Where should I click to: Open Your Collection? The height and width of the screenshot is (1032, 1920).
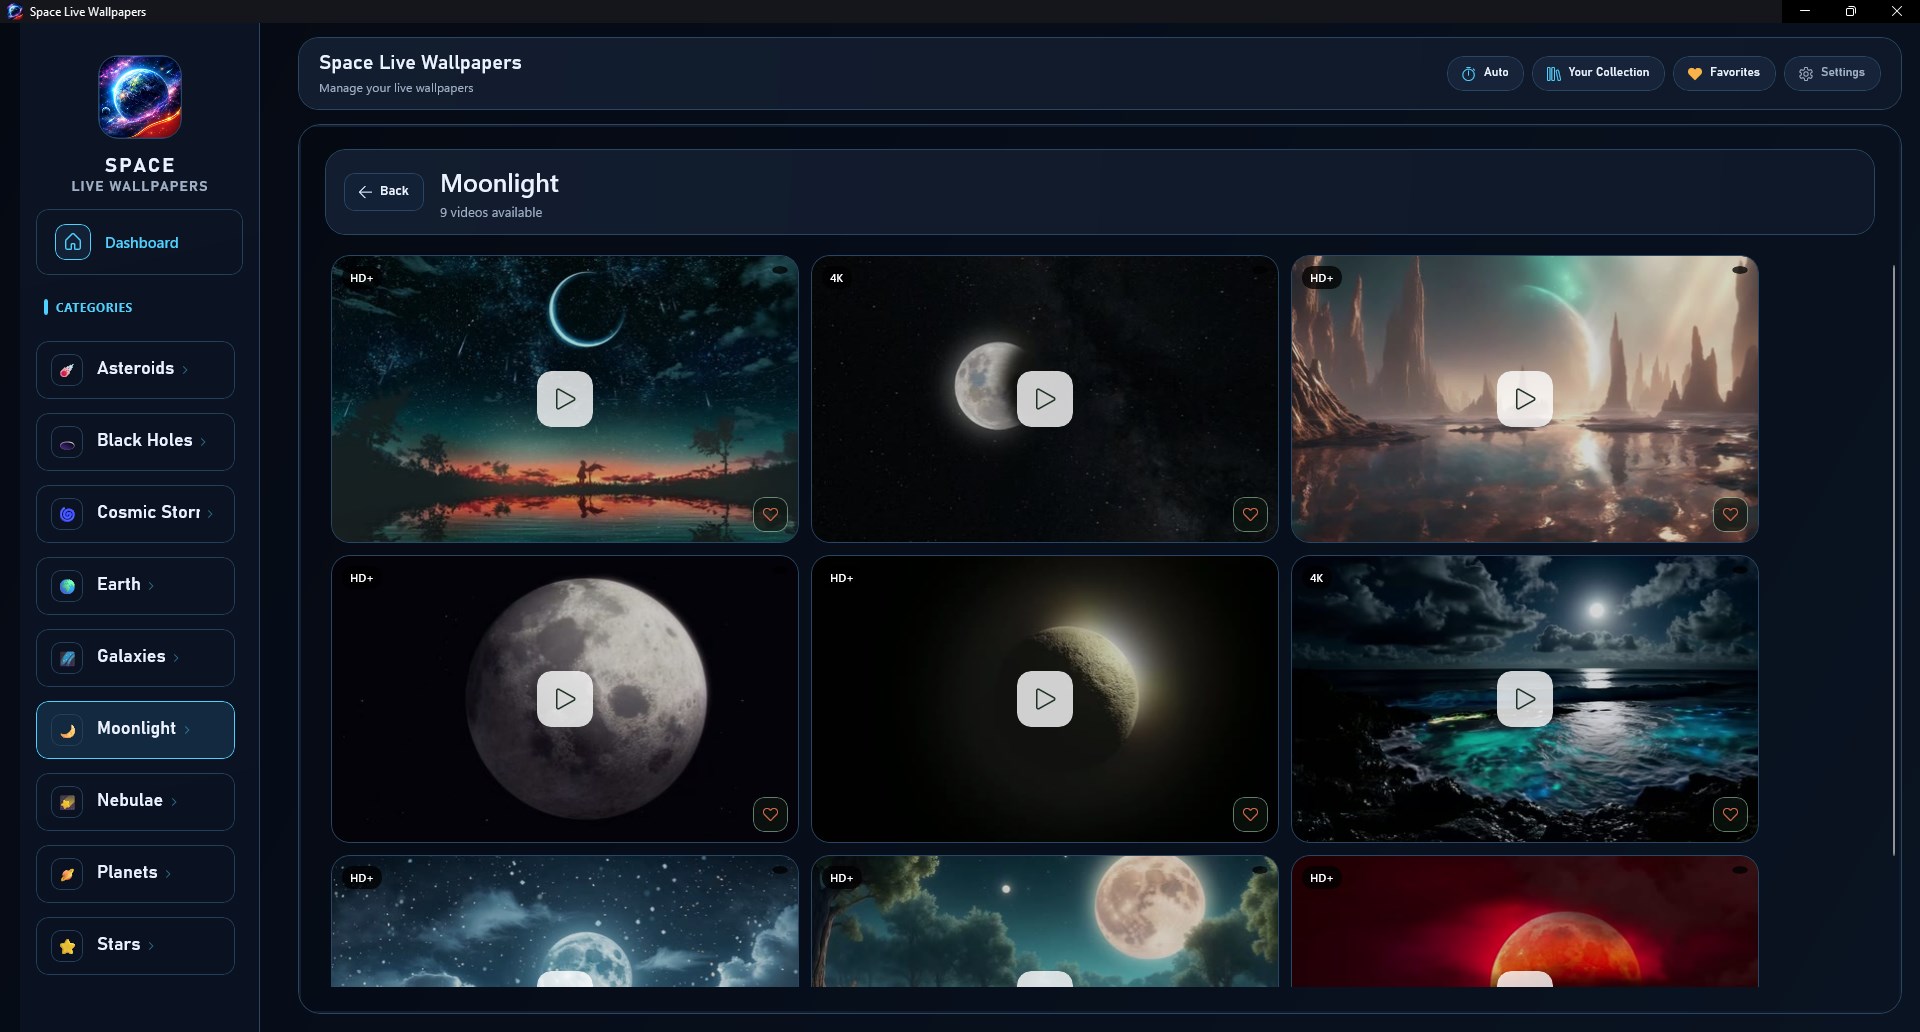pos(1598,73)
